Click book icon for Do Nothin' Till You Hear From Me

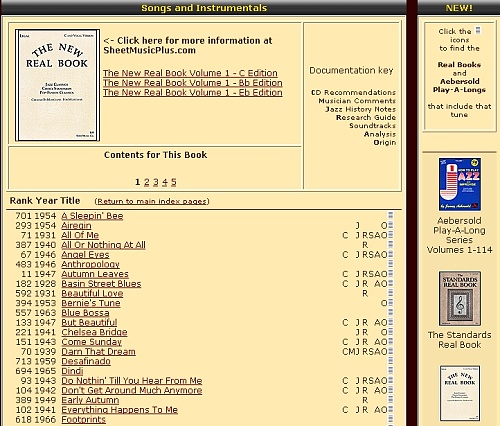391,380
